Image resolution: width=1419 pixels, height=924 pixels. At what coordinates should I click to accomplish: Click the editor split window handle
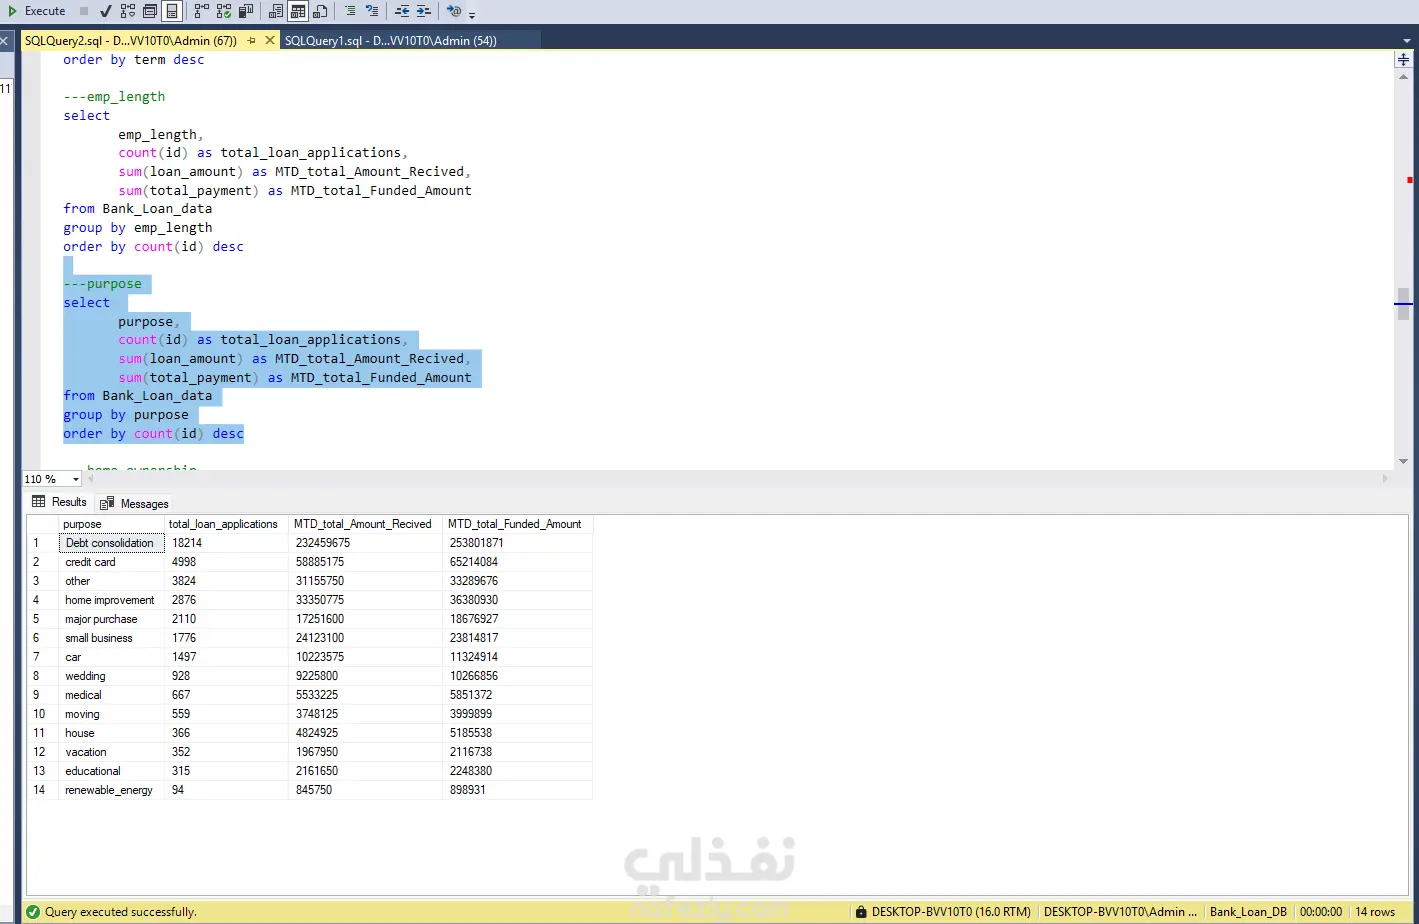click(1403, 59)
